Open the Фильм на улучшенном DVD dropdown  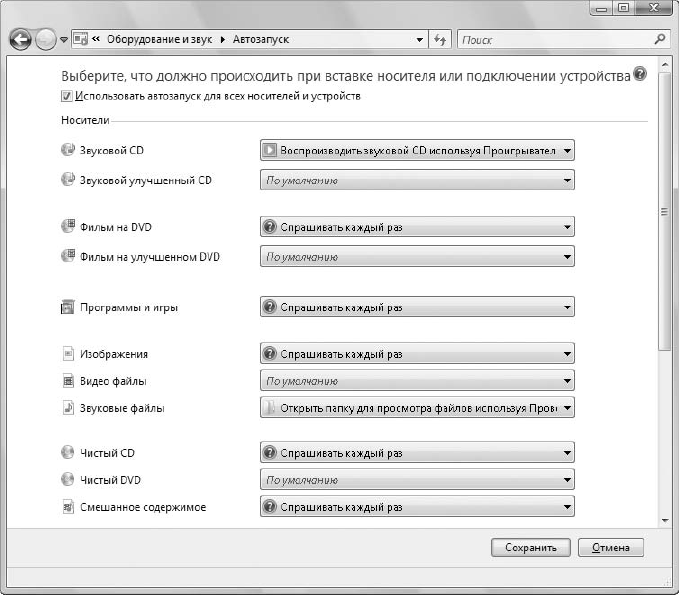[417, 257]
